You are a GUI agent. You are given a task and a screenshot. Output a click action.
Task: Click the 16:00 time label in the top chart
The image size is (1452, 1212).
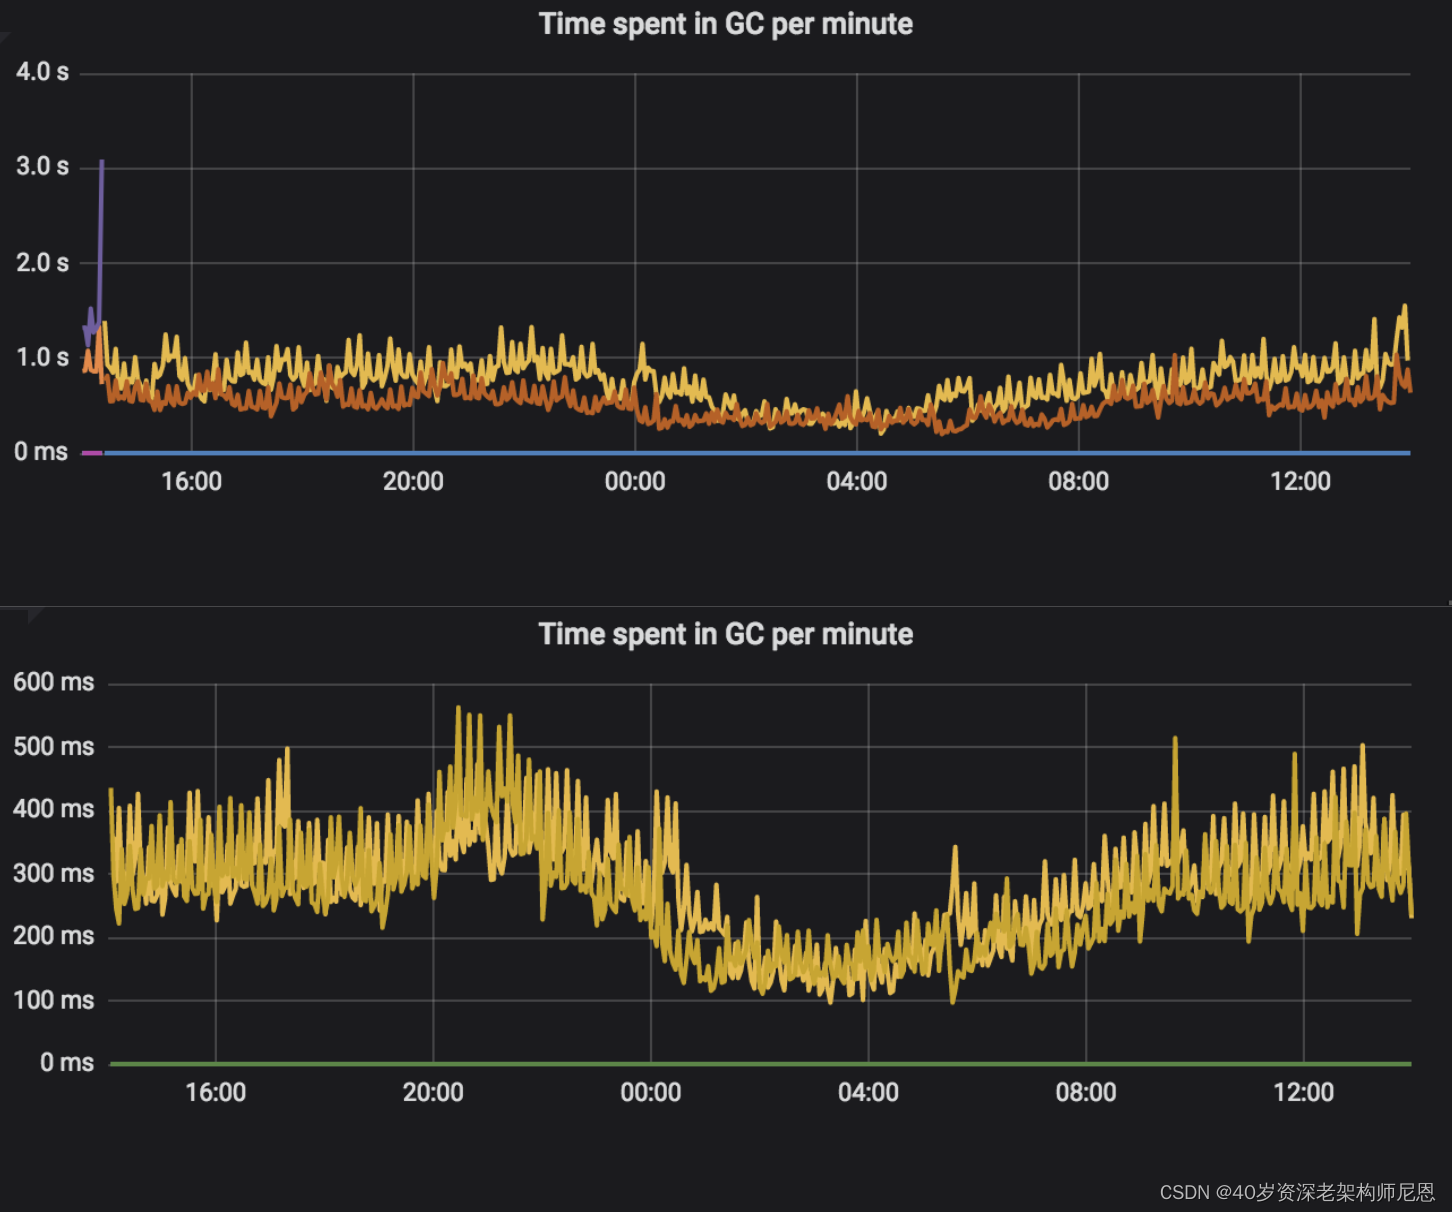tap(192, 482)
